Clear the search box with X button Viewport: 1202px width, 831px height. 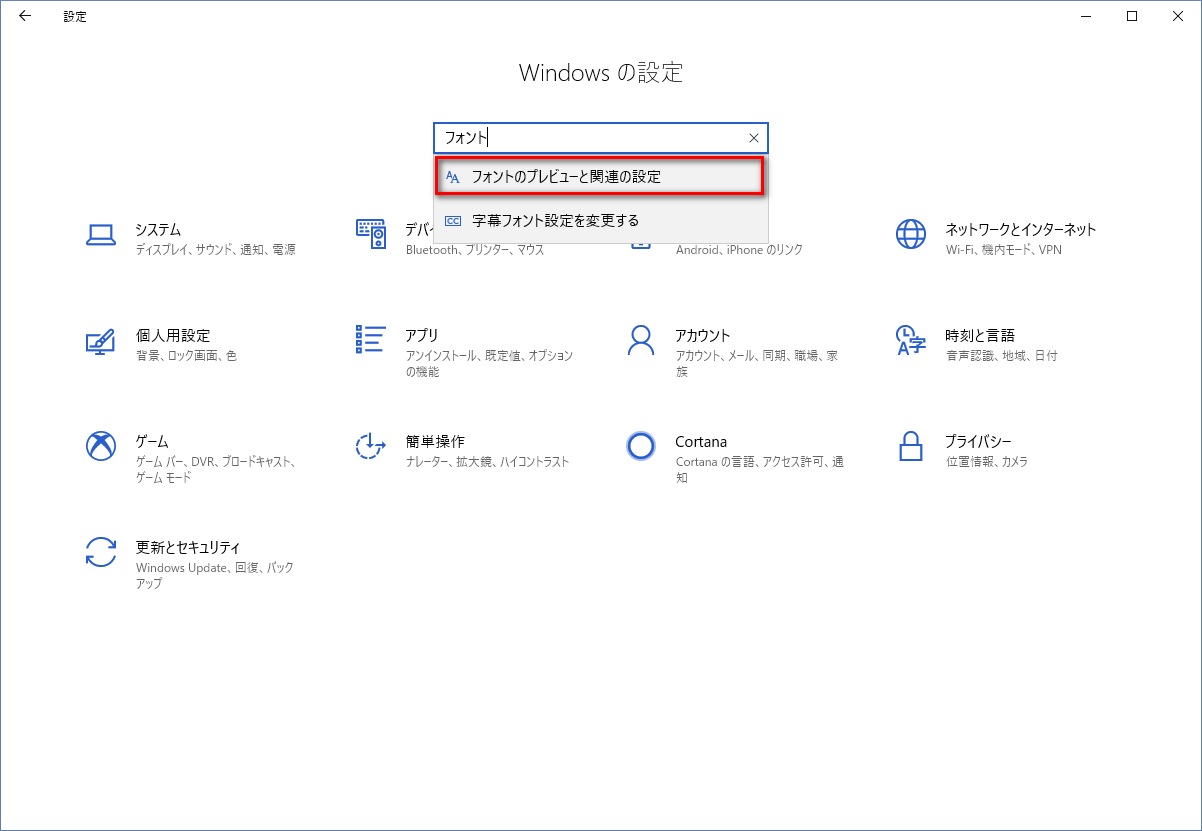click(x=754, y=138)
